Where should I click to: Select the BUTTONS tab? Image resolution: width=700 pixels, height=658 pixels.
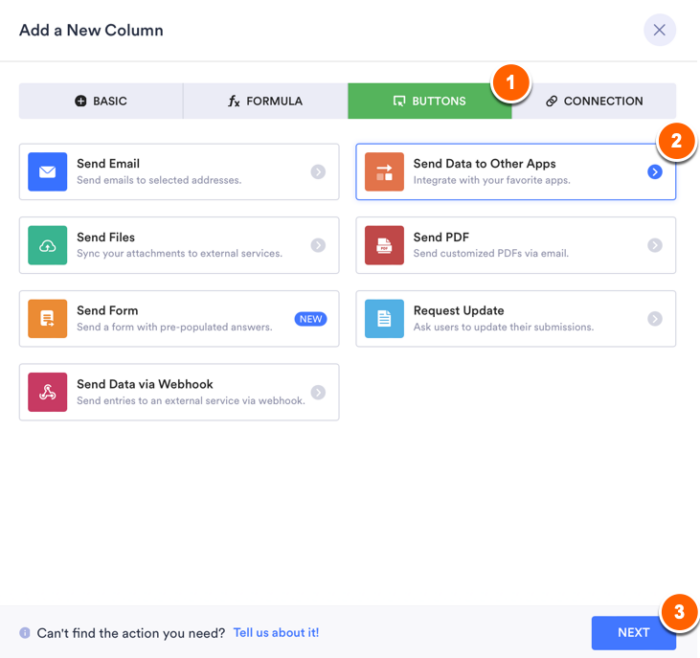[429, 101]
